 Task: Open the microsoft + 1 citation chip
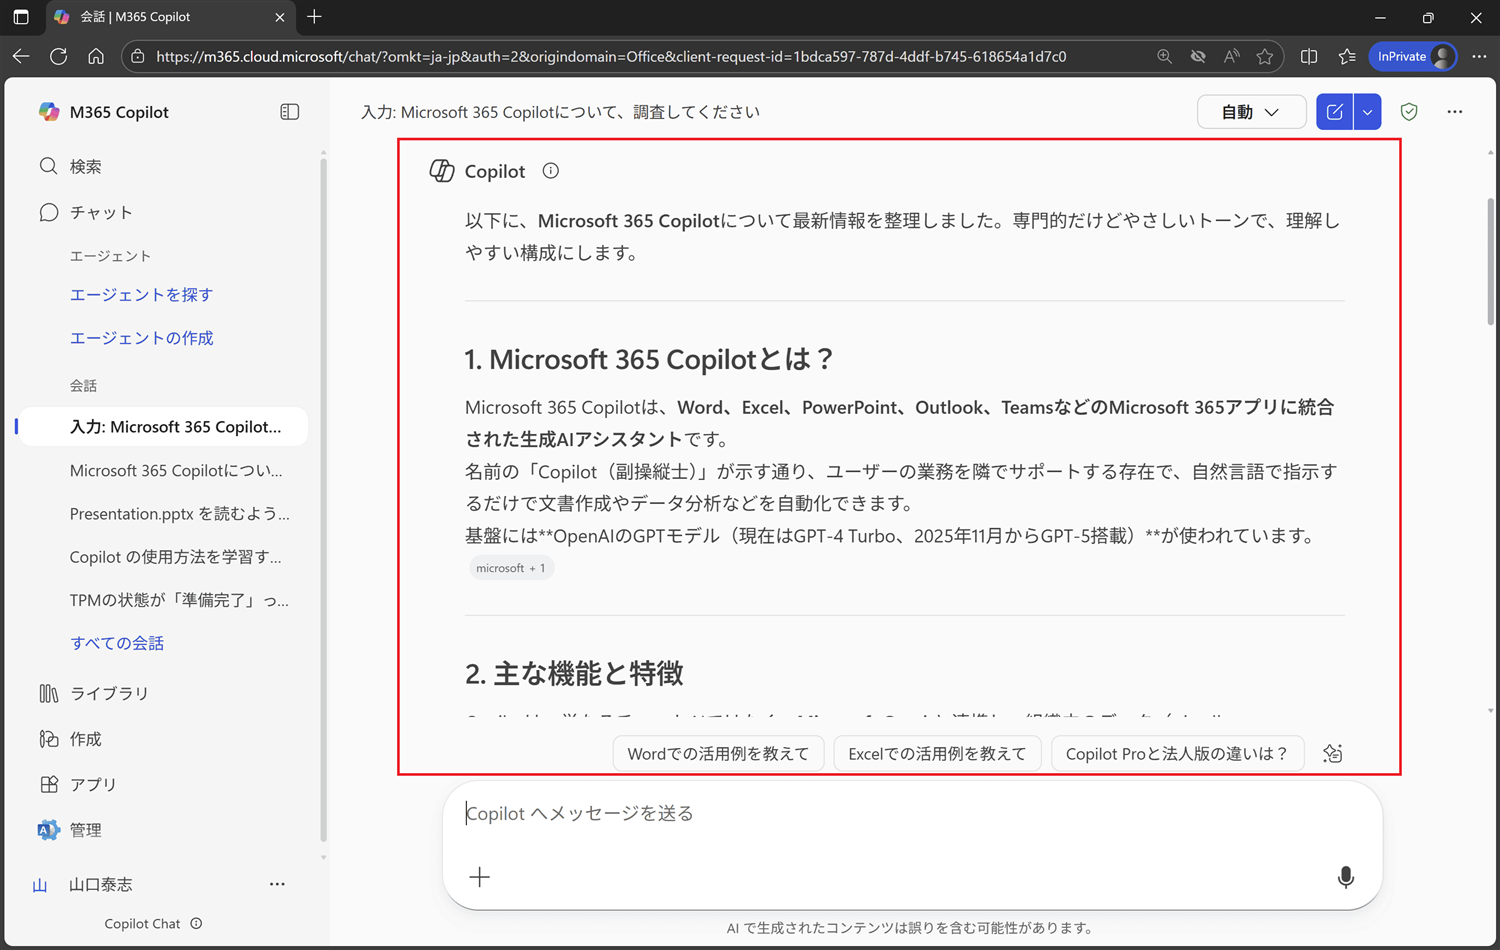(511, 568)
